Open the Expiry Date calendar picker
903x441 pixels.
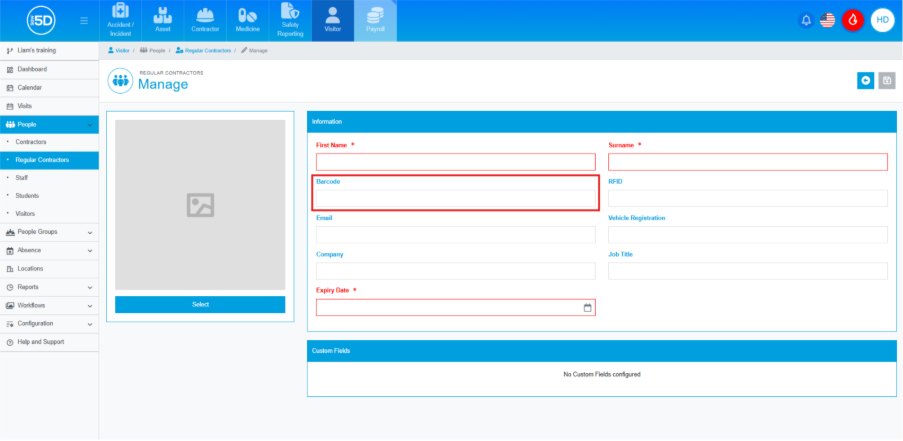(x=587, y=308)
